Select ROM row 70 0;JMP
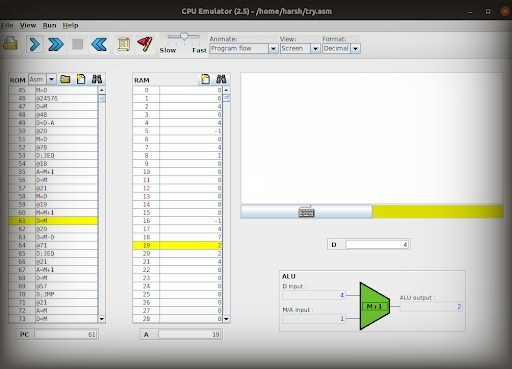512x369 pixels. coord(53,294)
